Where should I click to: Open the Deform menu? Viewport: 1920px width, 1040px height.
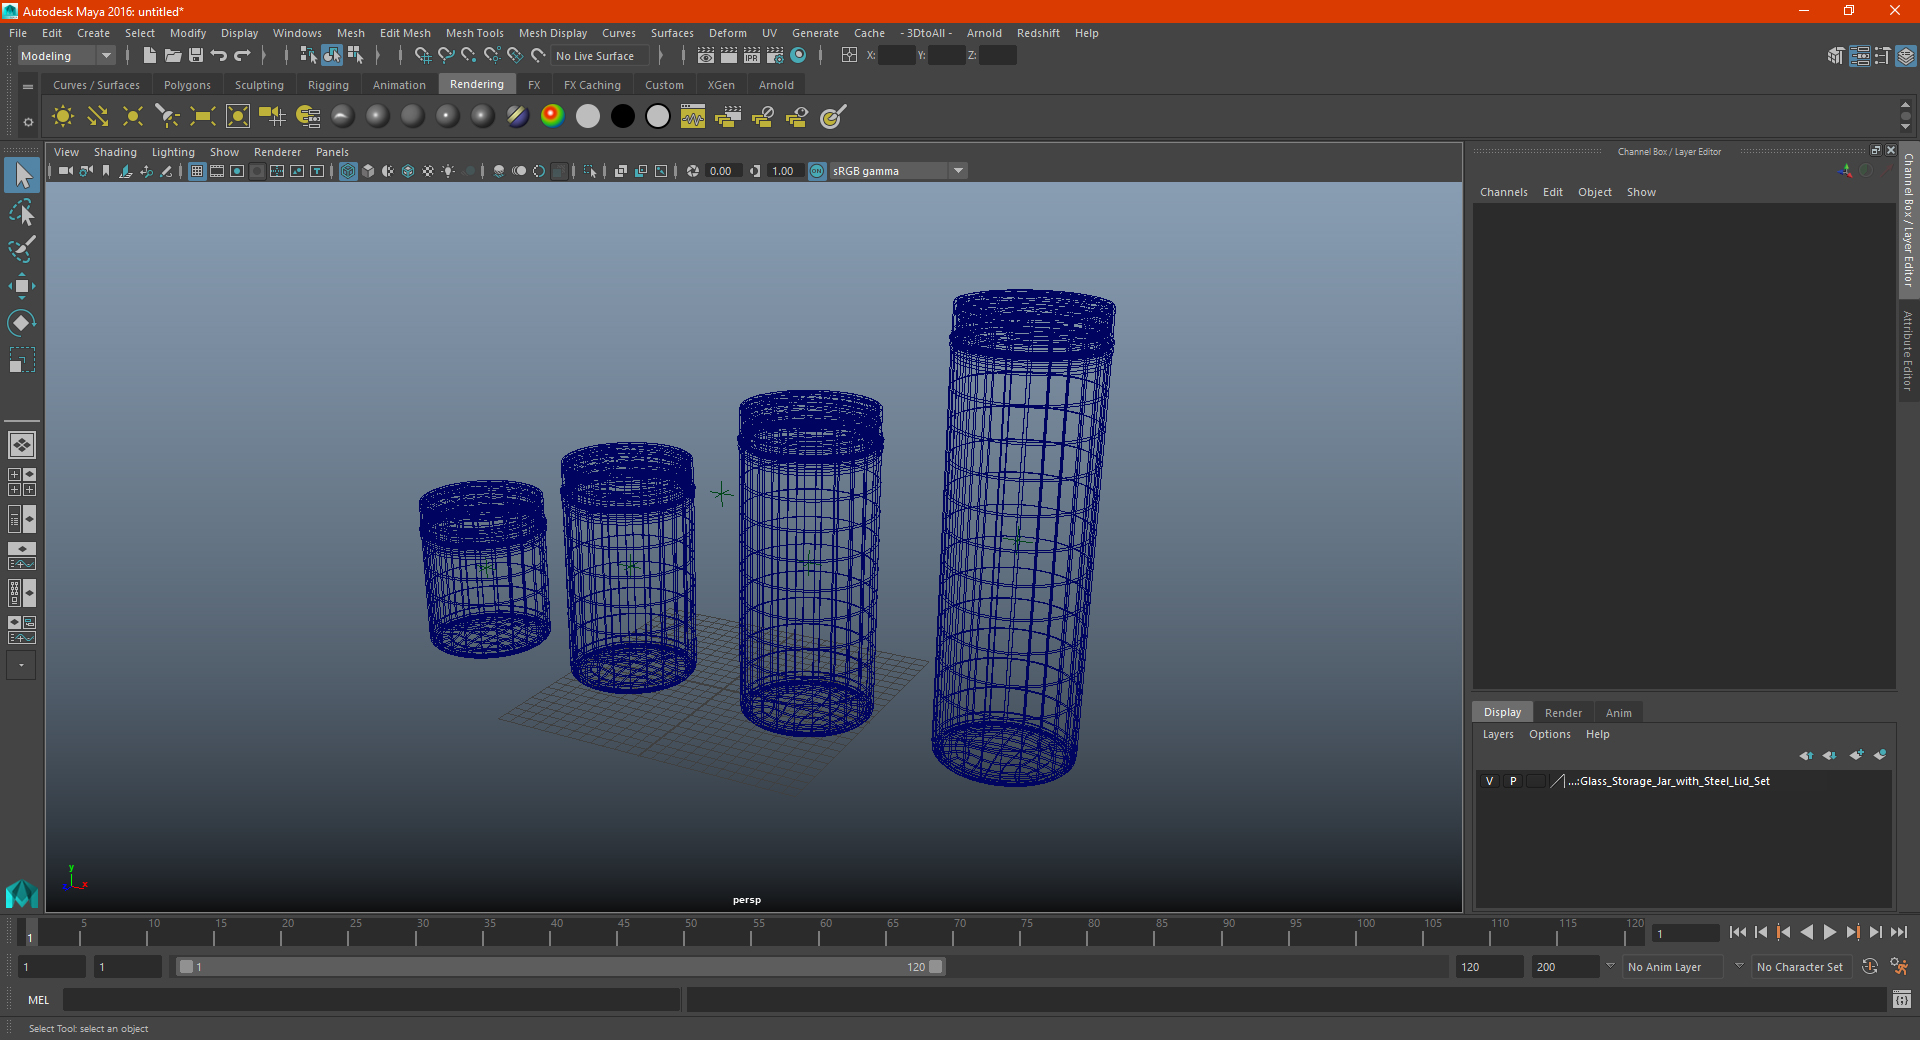(x=727, y=33)
